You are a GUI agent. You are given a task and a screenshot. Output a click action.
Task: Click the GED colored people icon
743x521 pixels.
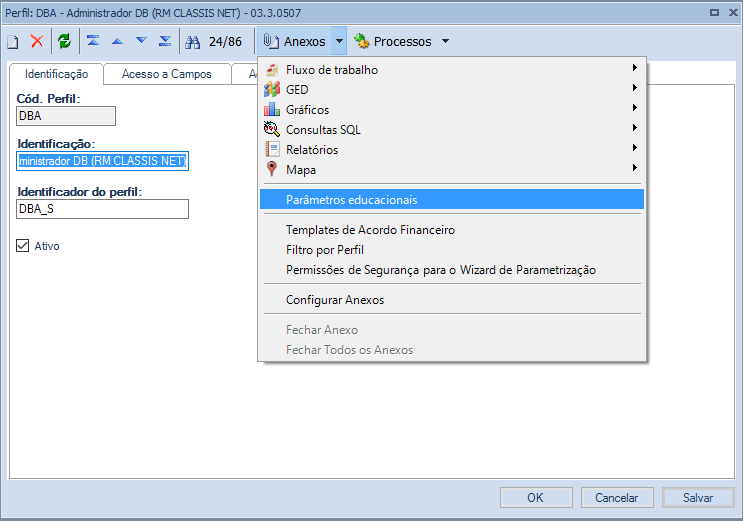tap(272, 89)
